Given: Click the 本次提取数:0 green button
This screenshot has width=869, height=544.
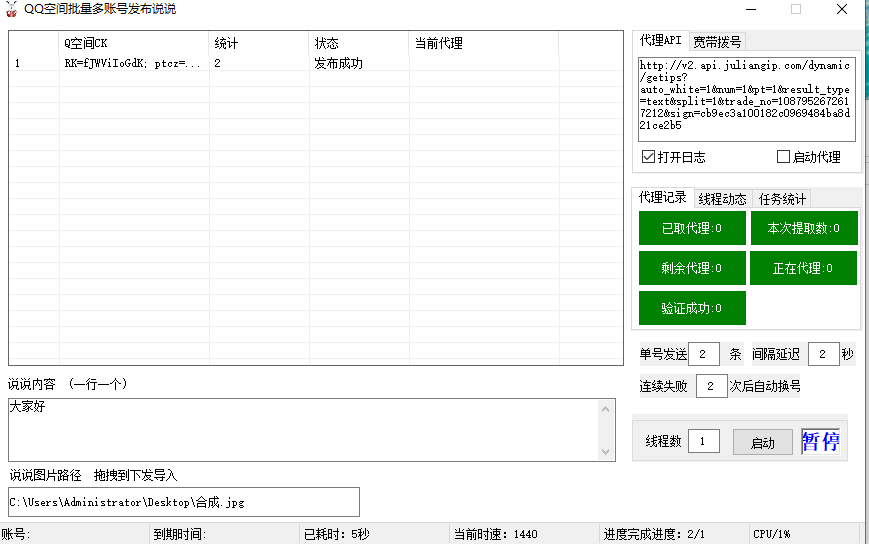Looking at the screenshot, I should 804,228.
